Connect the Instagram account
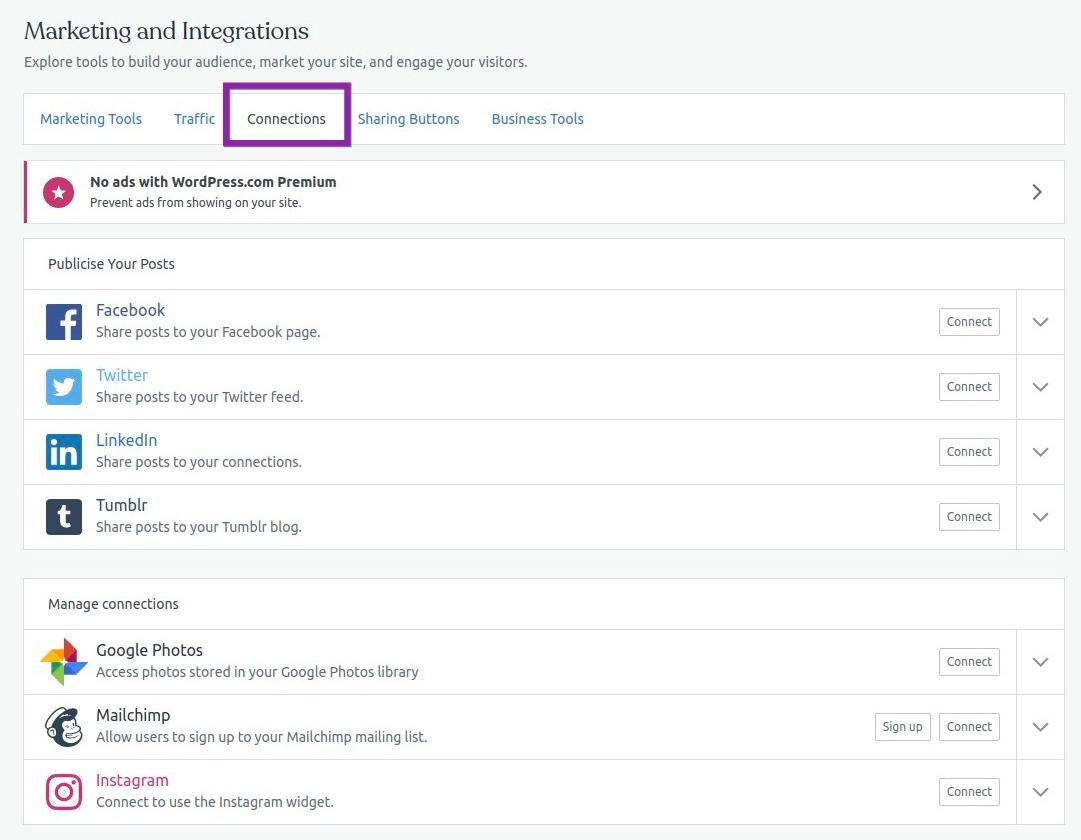Viewport: 1081px width, 840px height. coord(969,792)
